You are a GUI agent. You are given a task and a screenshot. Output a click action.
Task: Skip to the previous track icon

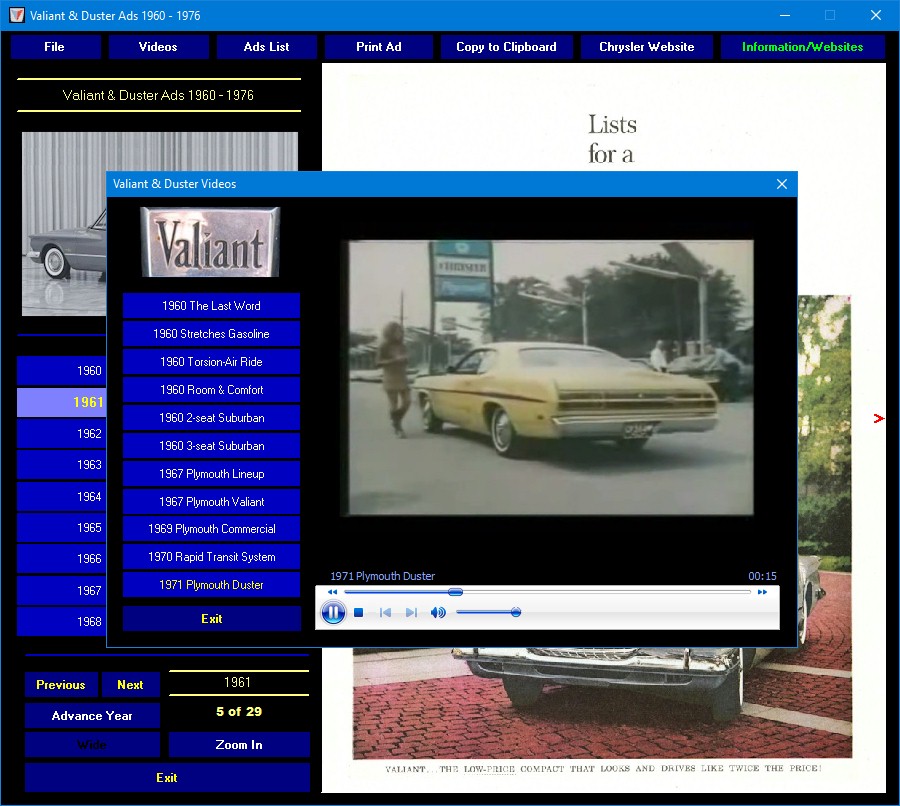385,613
